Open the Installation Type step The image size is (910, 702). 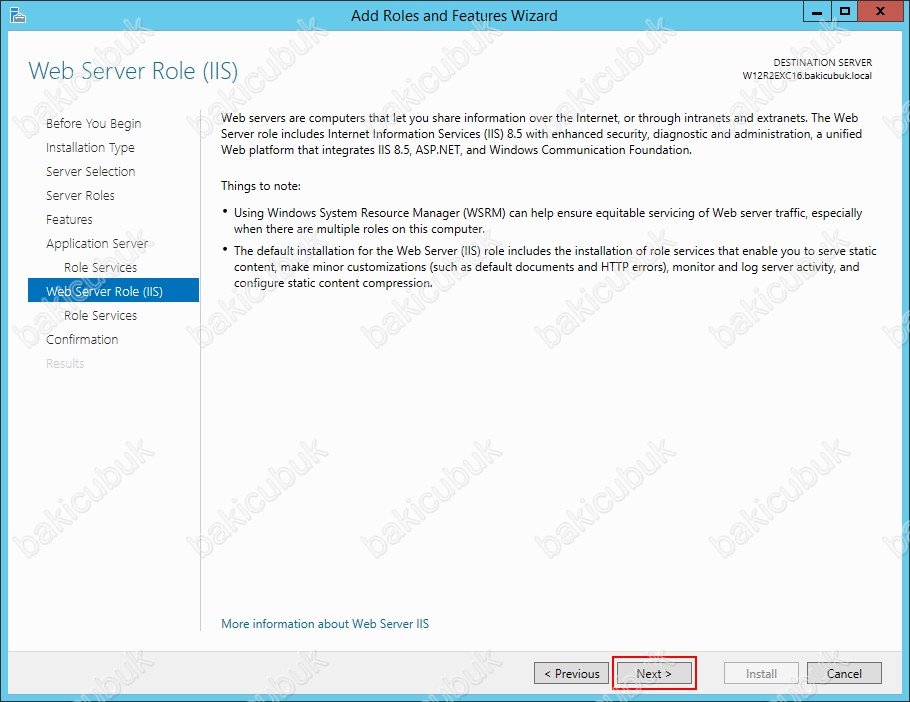click(x=90, y=147)
